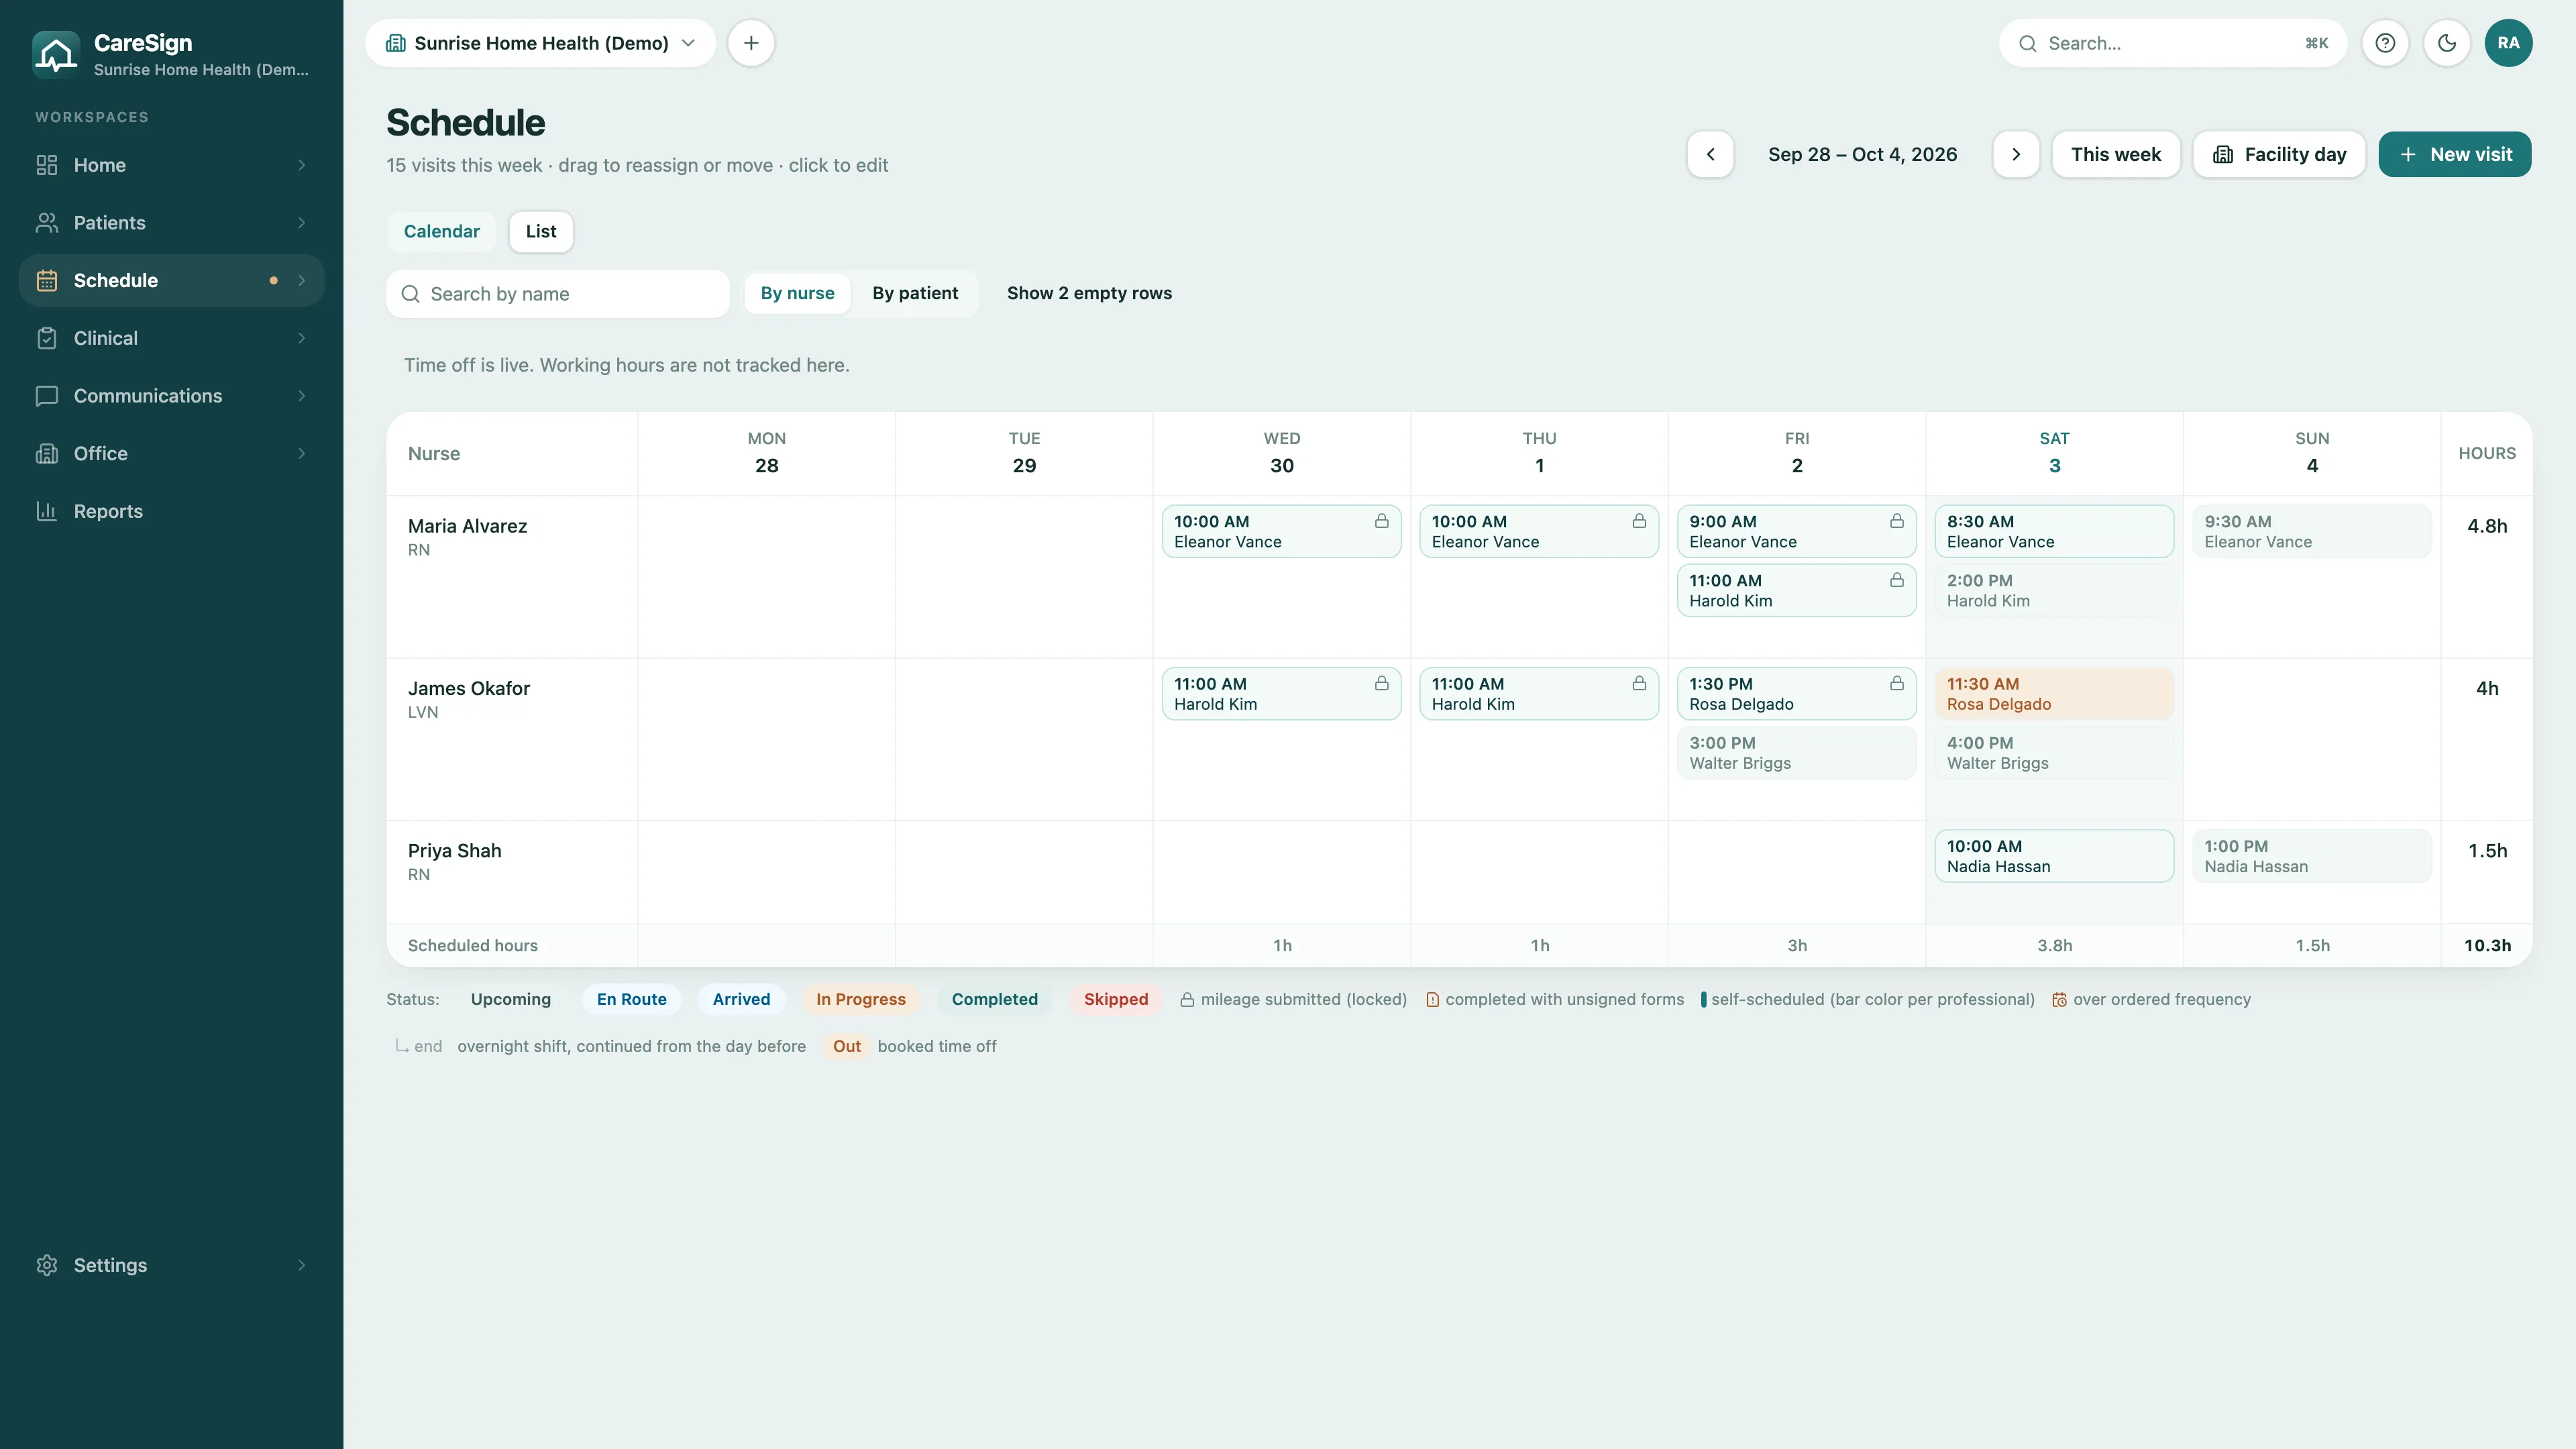Viewport: 2576px width, 1449px height.
Task: Click the Office building icon
Action: [x=47, y=453]
